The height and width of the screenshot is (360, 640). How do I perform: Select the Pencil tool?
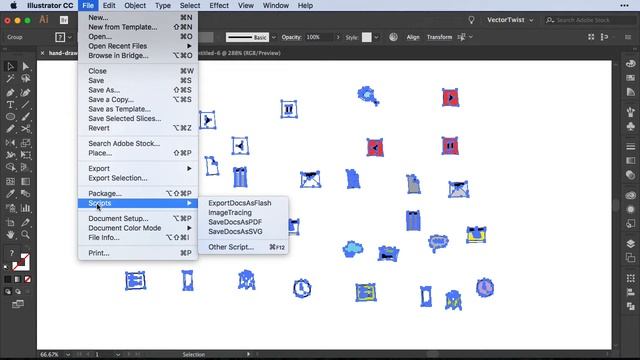click(x=10, y=129)
